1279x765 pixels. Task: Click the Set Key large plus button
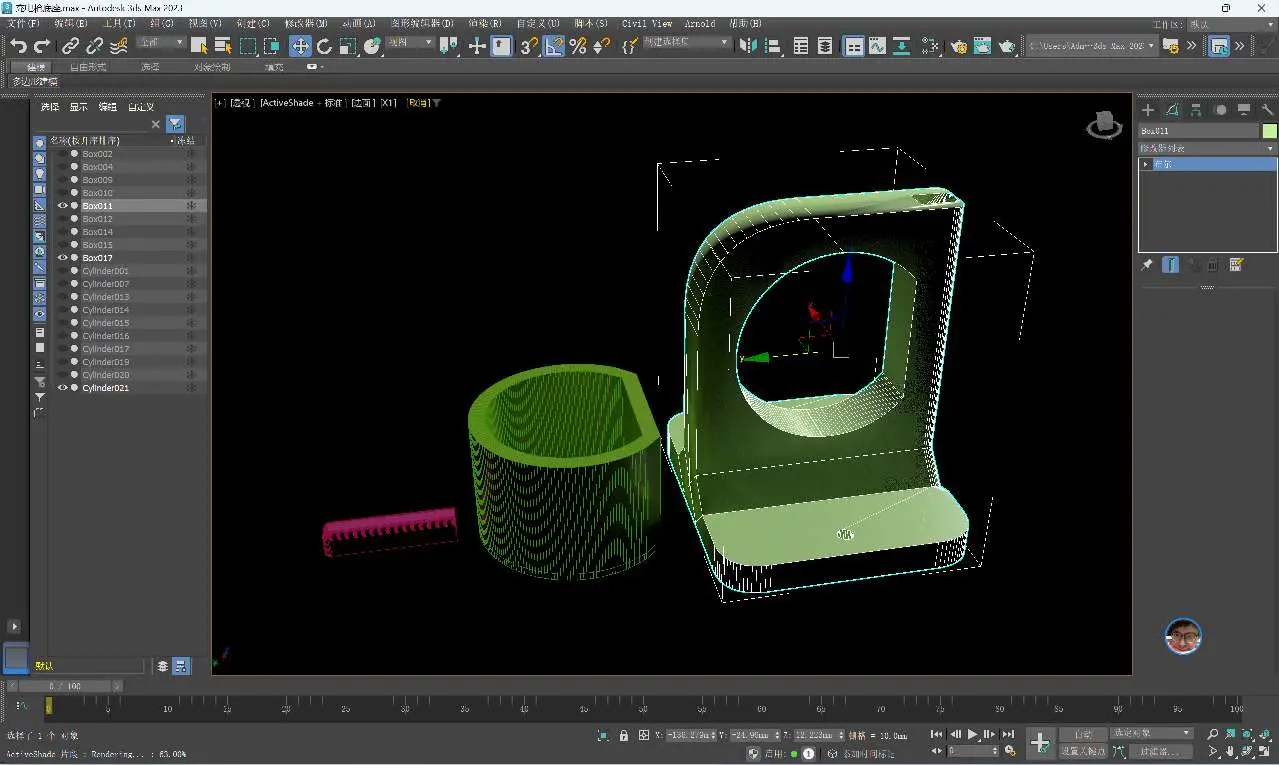click(x=1040, y=743)
